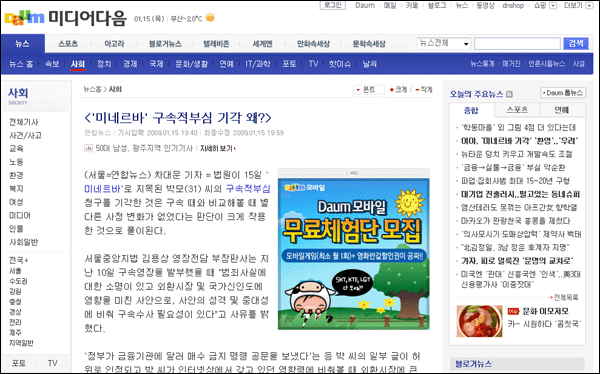Select 연예 tab in 주요뉴스 panel
Screen dimensions: 600x374
[562, 110]
